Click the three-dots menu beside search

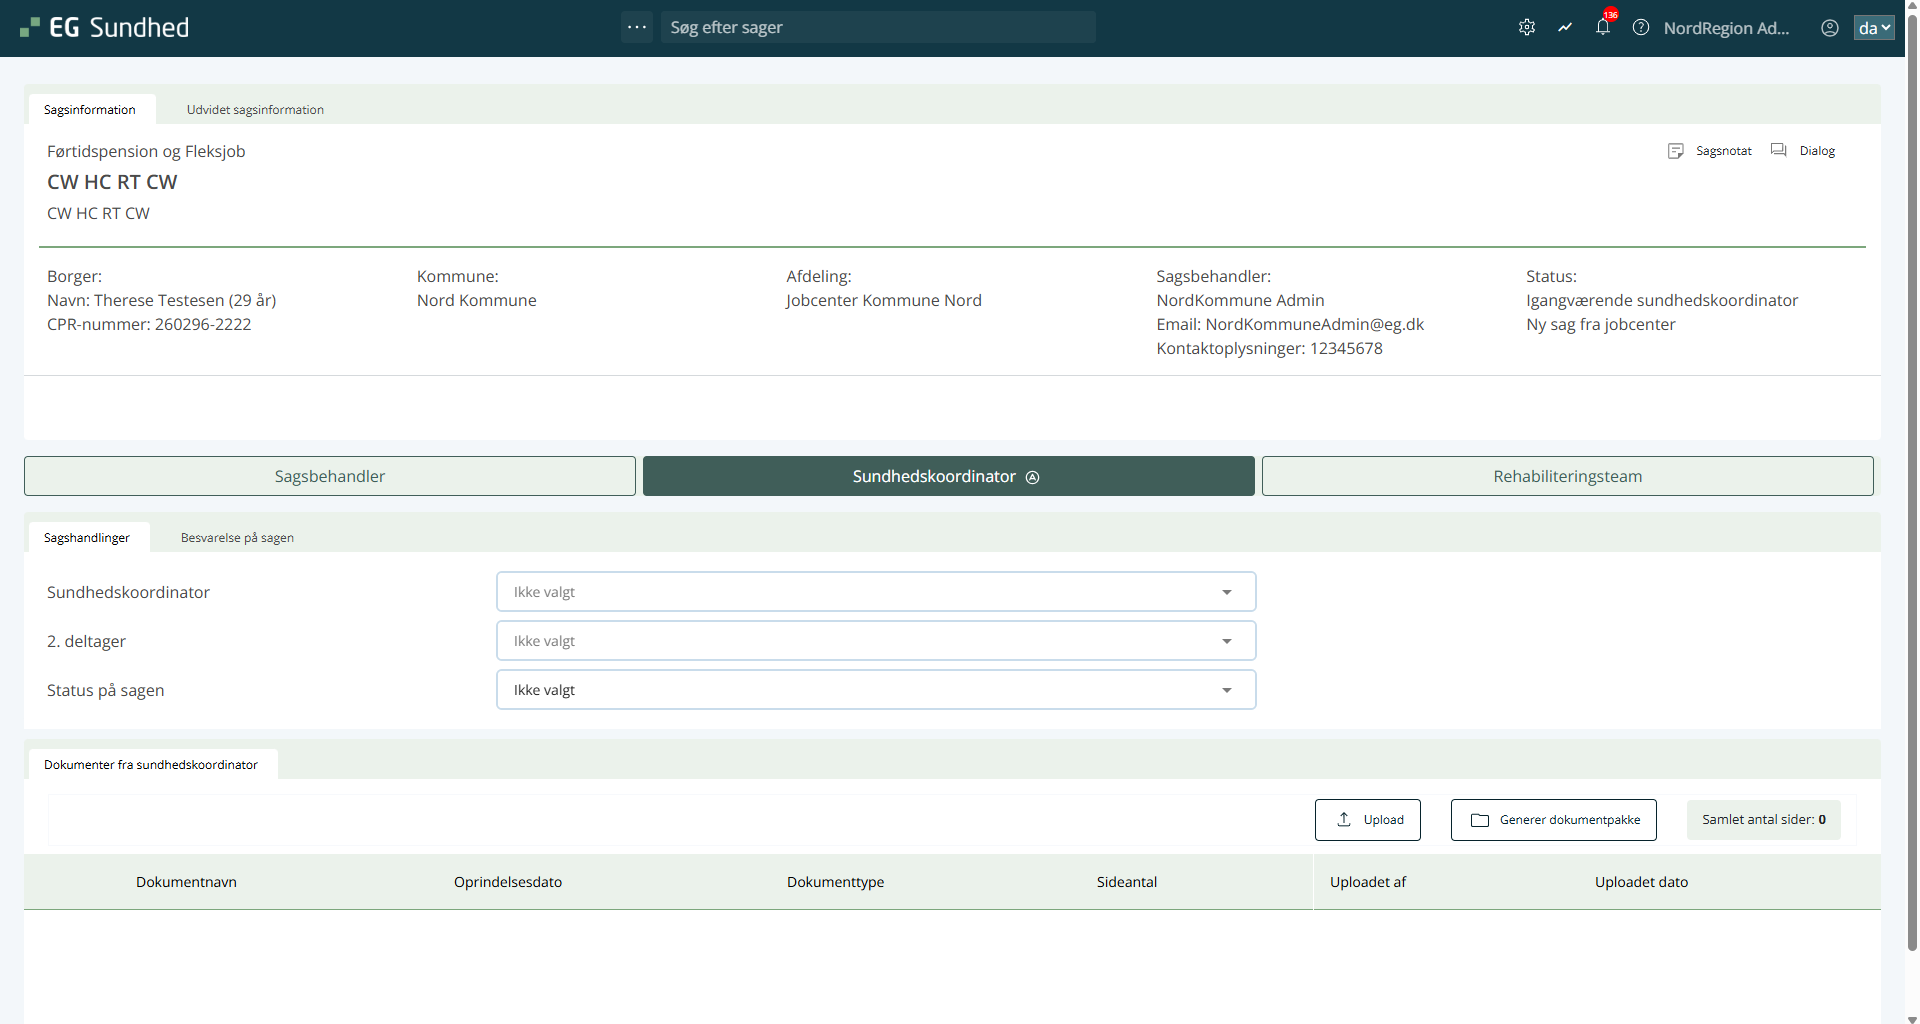[x=637, y=28]
